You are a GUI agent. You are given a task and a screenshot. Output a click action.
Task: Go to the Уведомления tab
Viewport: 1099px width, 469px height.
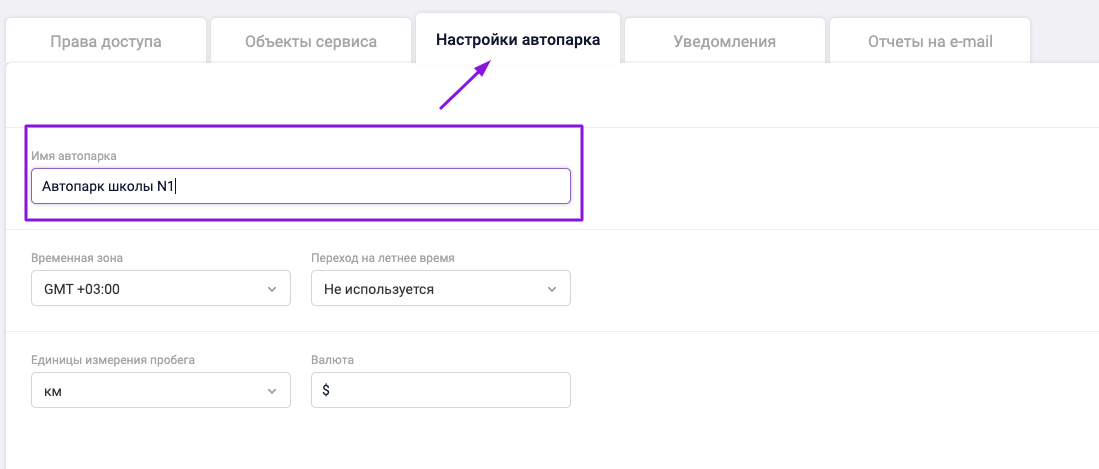[x=724, y=42]
